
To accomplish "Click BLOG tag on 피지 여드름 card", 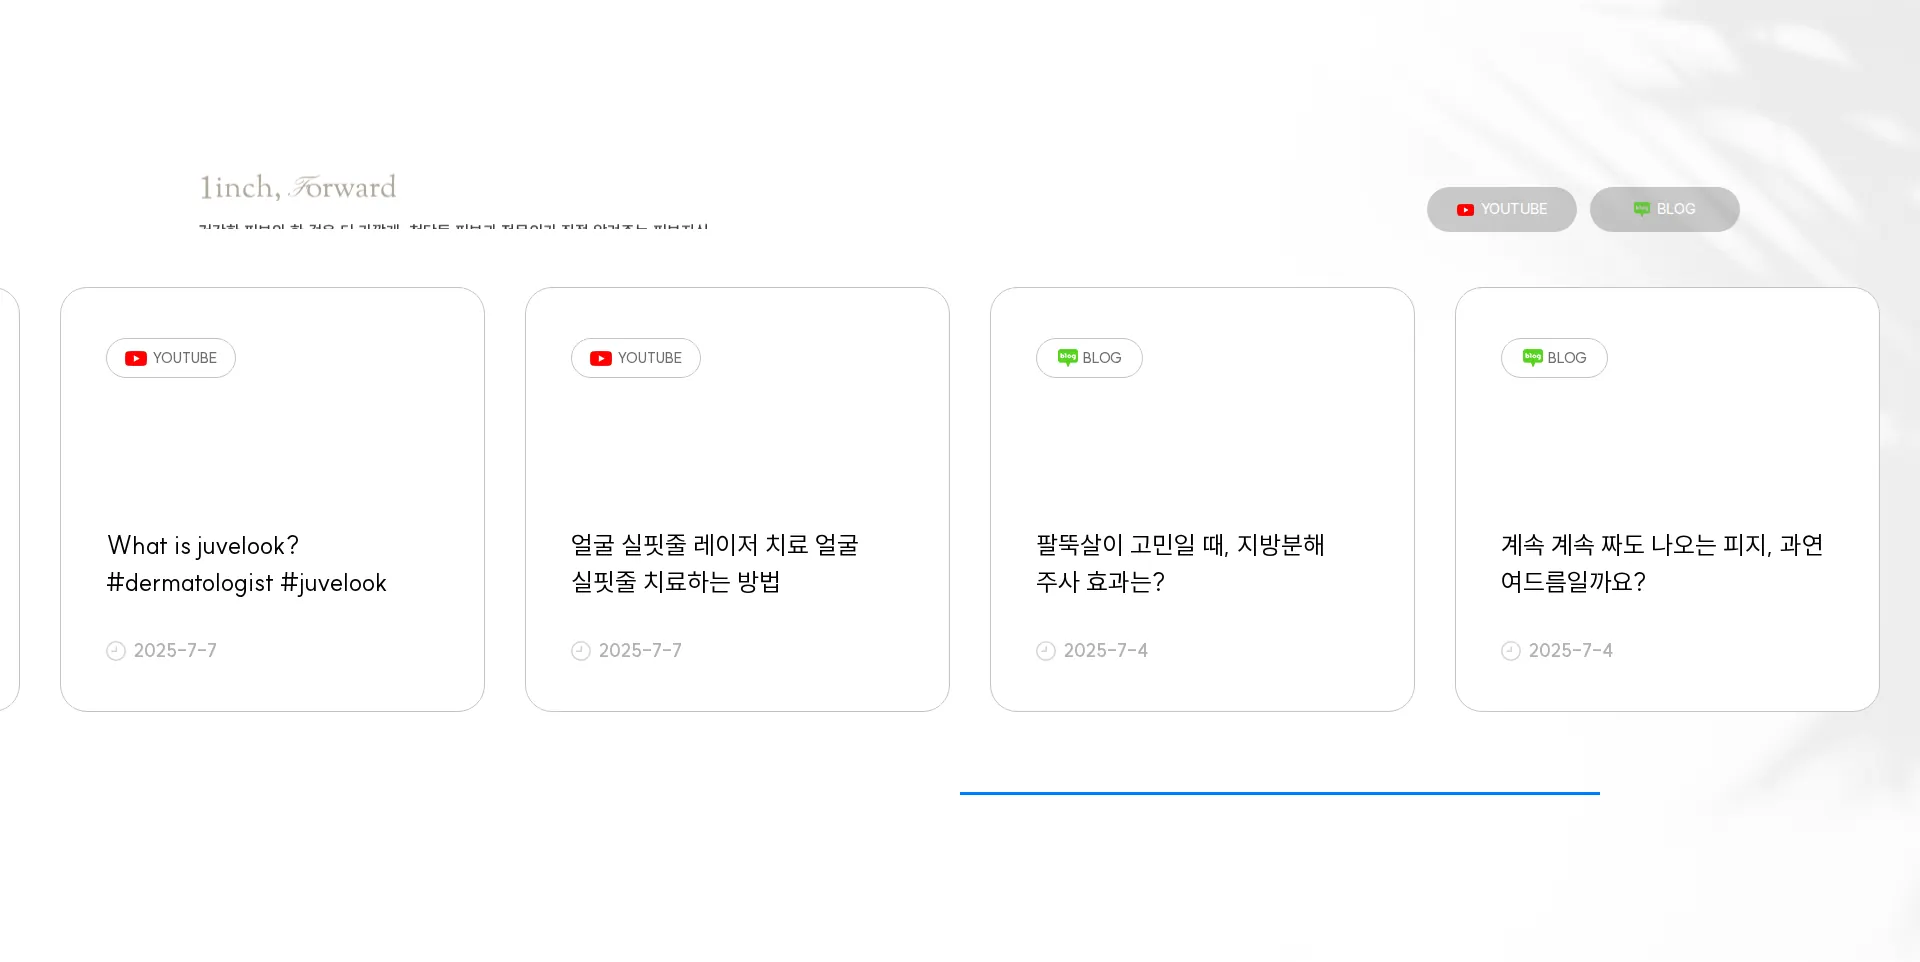I will [1554, 358].
